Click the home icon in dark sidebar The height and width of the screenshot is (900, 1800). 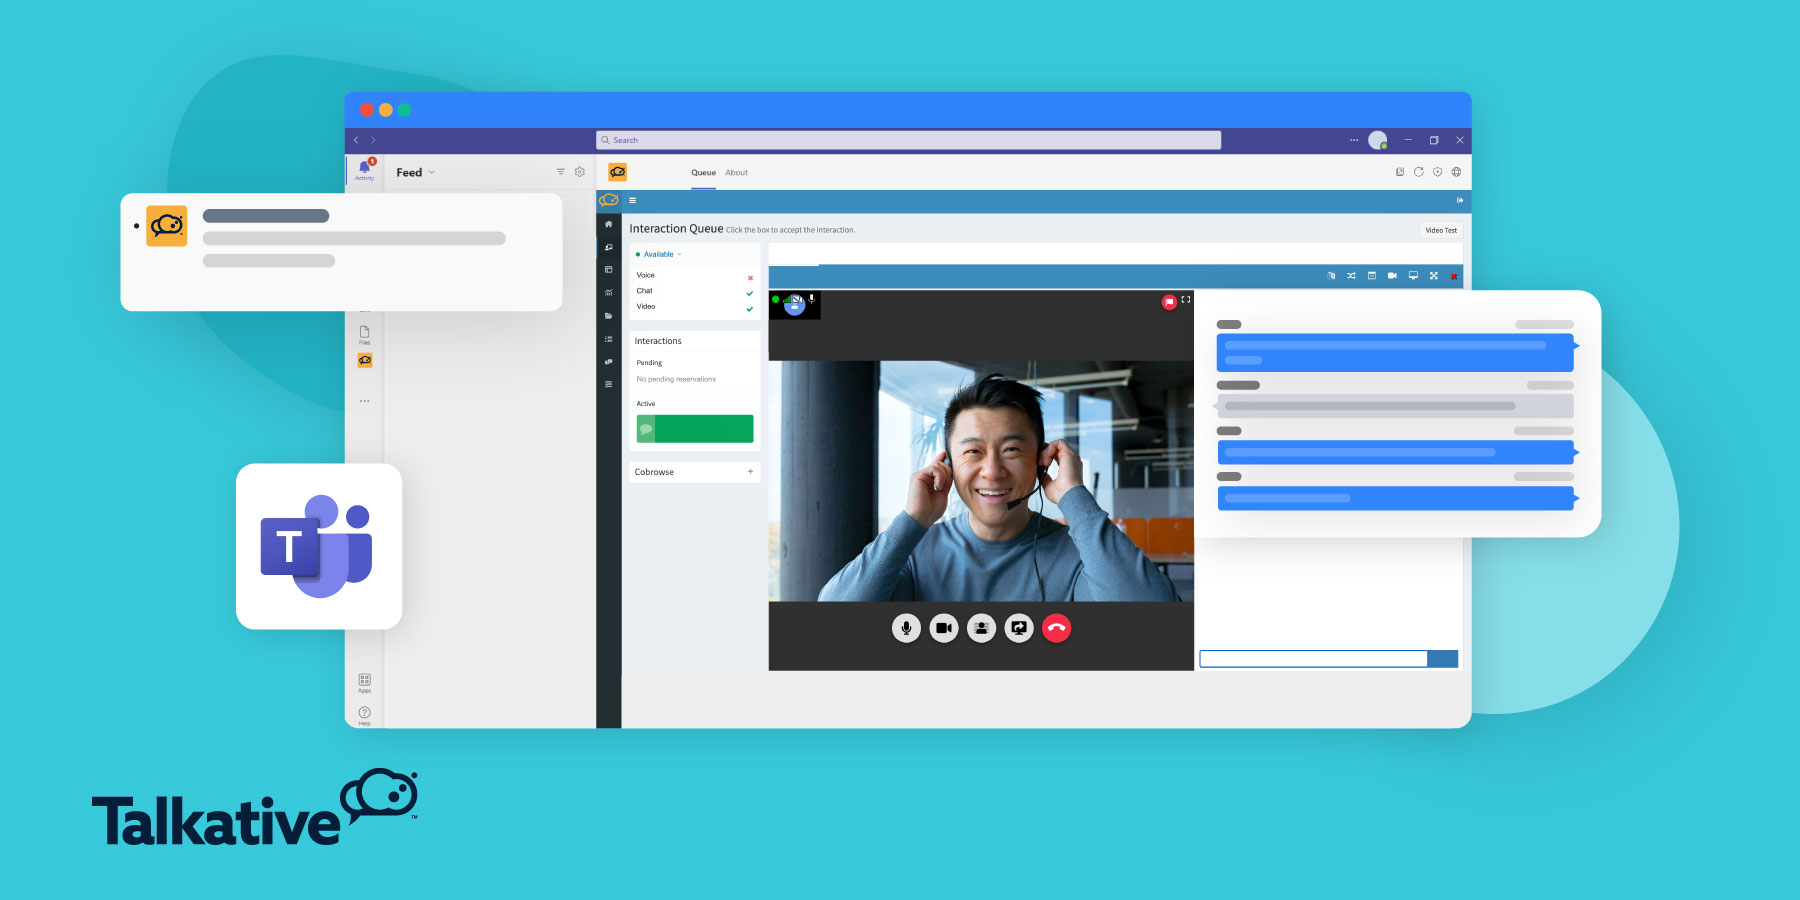(608, 224)
